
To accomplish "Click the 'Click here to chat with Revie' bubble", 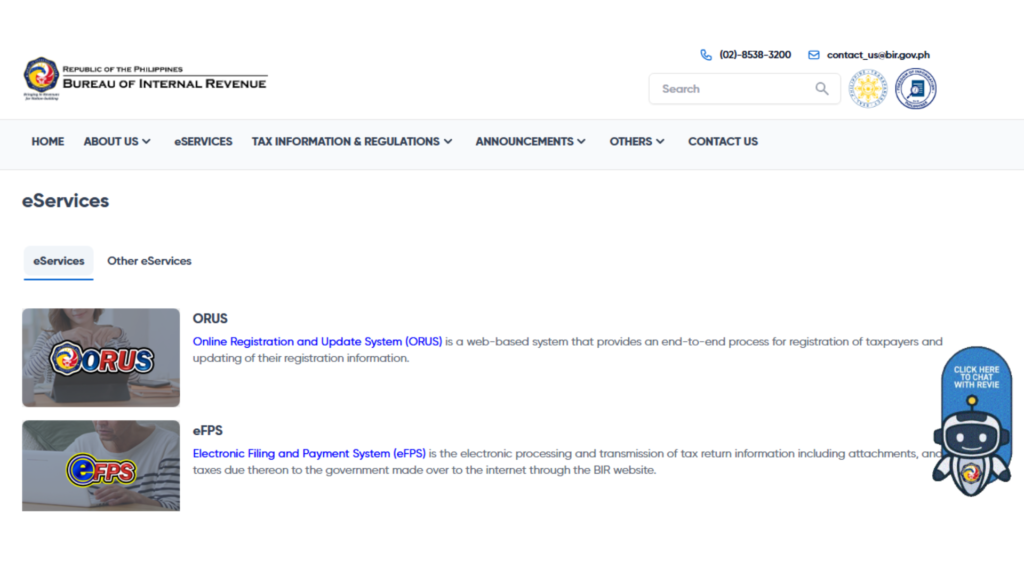I will [x=976, y=377].
